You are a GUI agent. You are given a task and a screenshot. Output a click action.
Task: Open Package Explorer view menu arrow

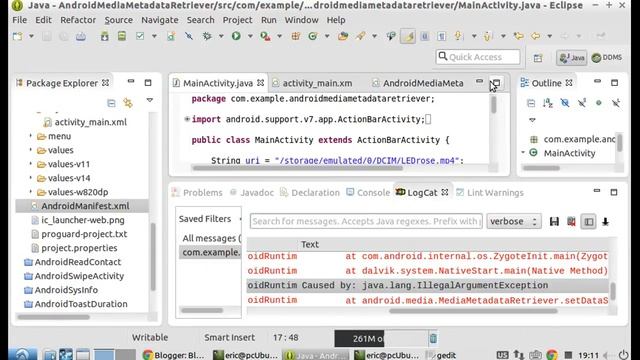[150, 100]
